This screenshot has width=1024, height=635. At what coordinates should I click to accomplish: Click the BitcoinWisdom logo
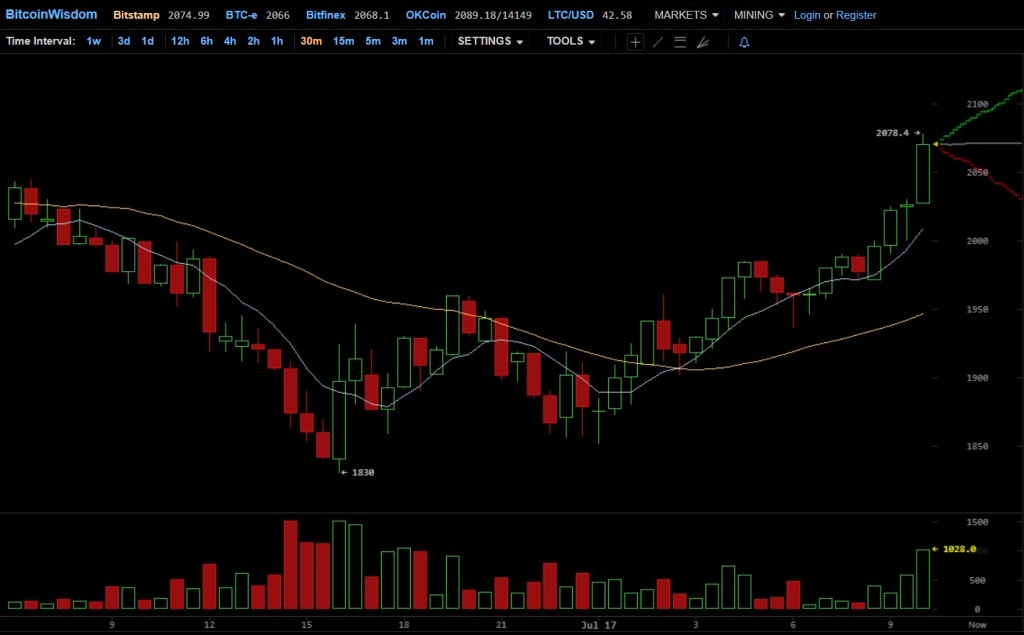pos(51,15)
